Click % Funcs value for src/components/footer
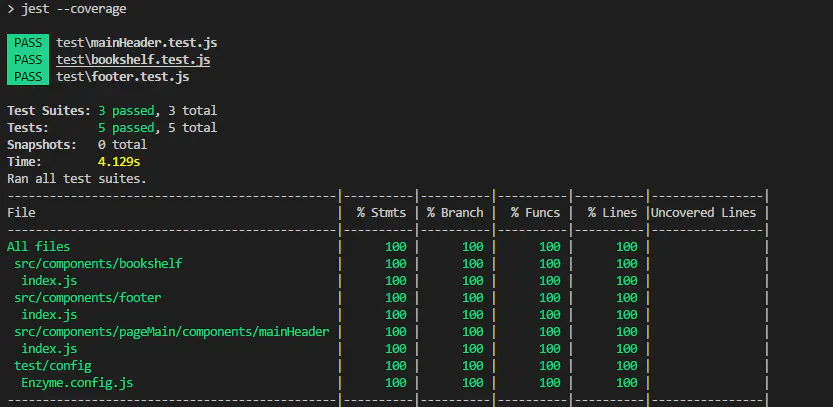The width and height of the screenshot is (833, 407). (550, 298)
